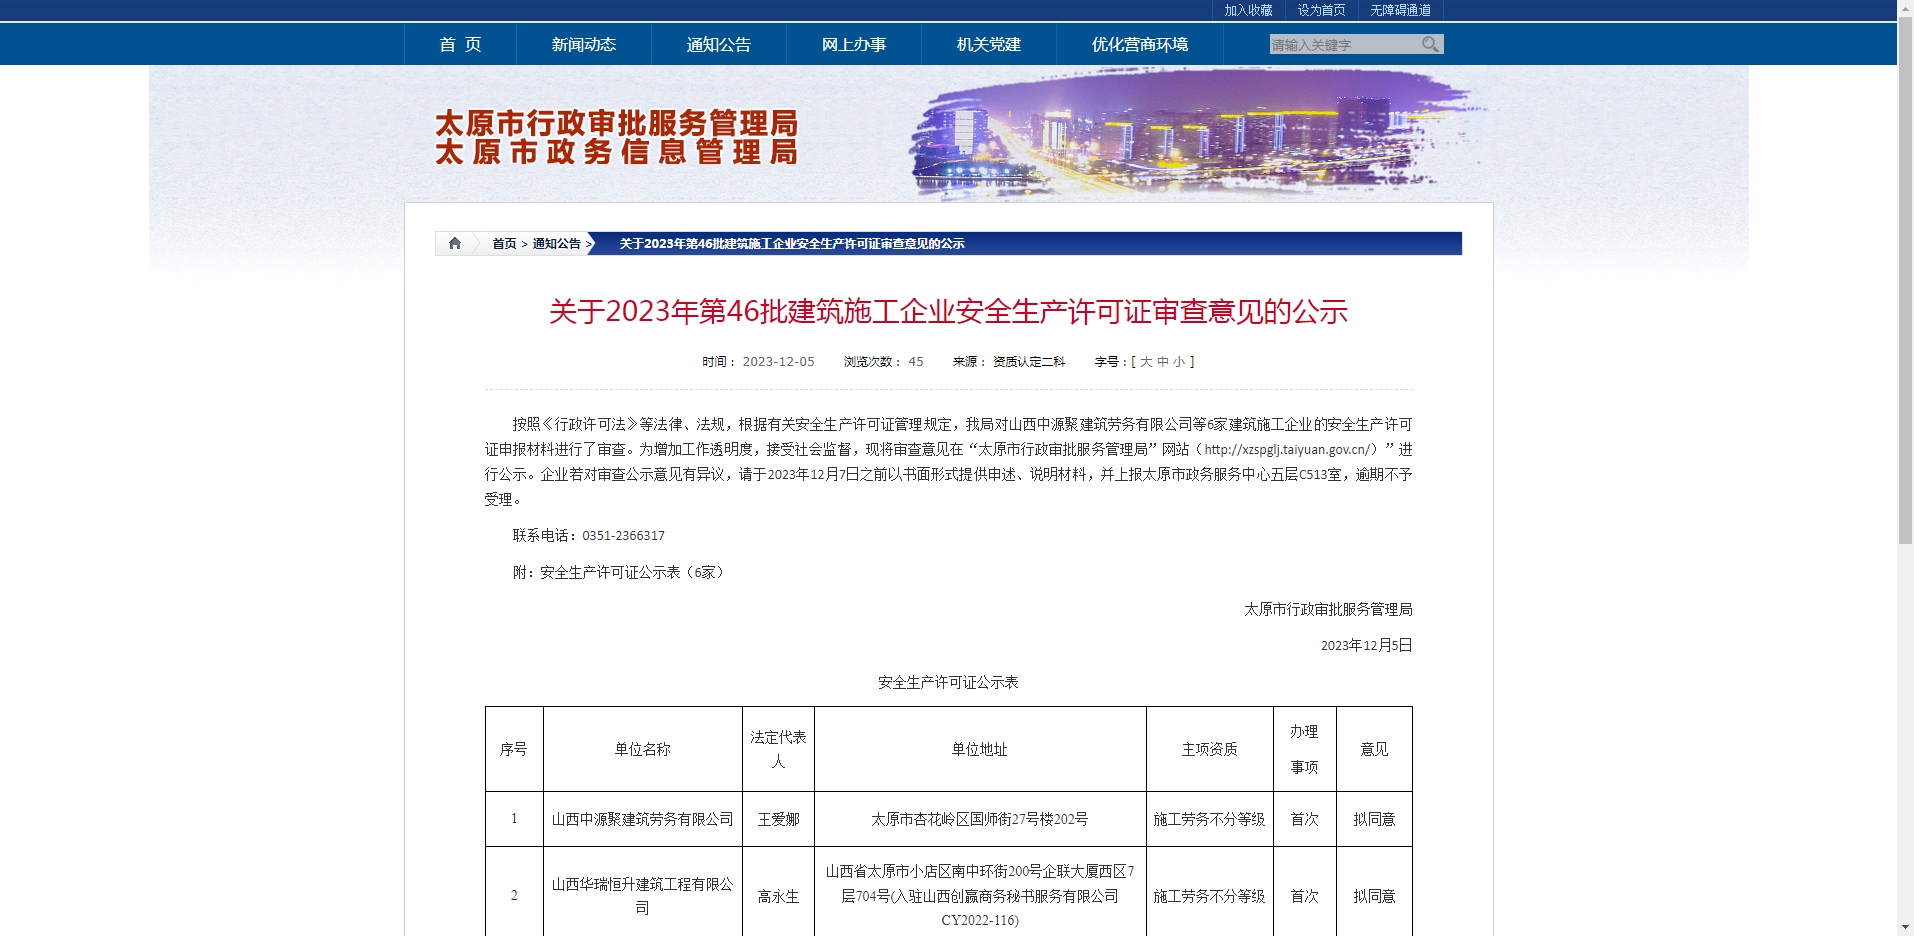Click the table caption 安全生产许可证公示表
The width and height of the screenshot is (1914, 936).
948,682
